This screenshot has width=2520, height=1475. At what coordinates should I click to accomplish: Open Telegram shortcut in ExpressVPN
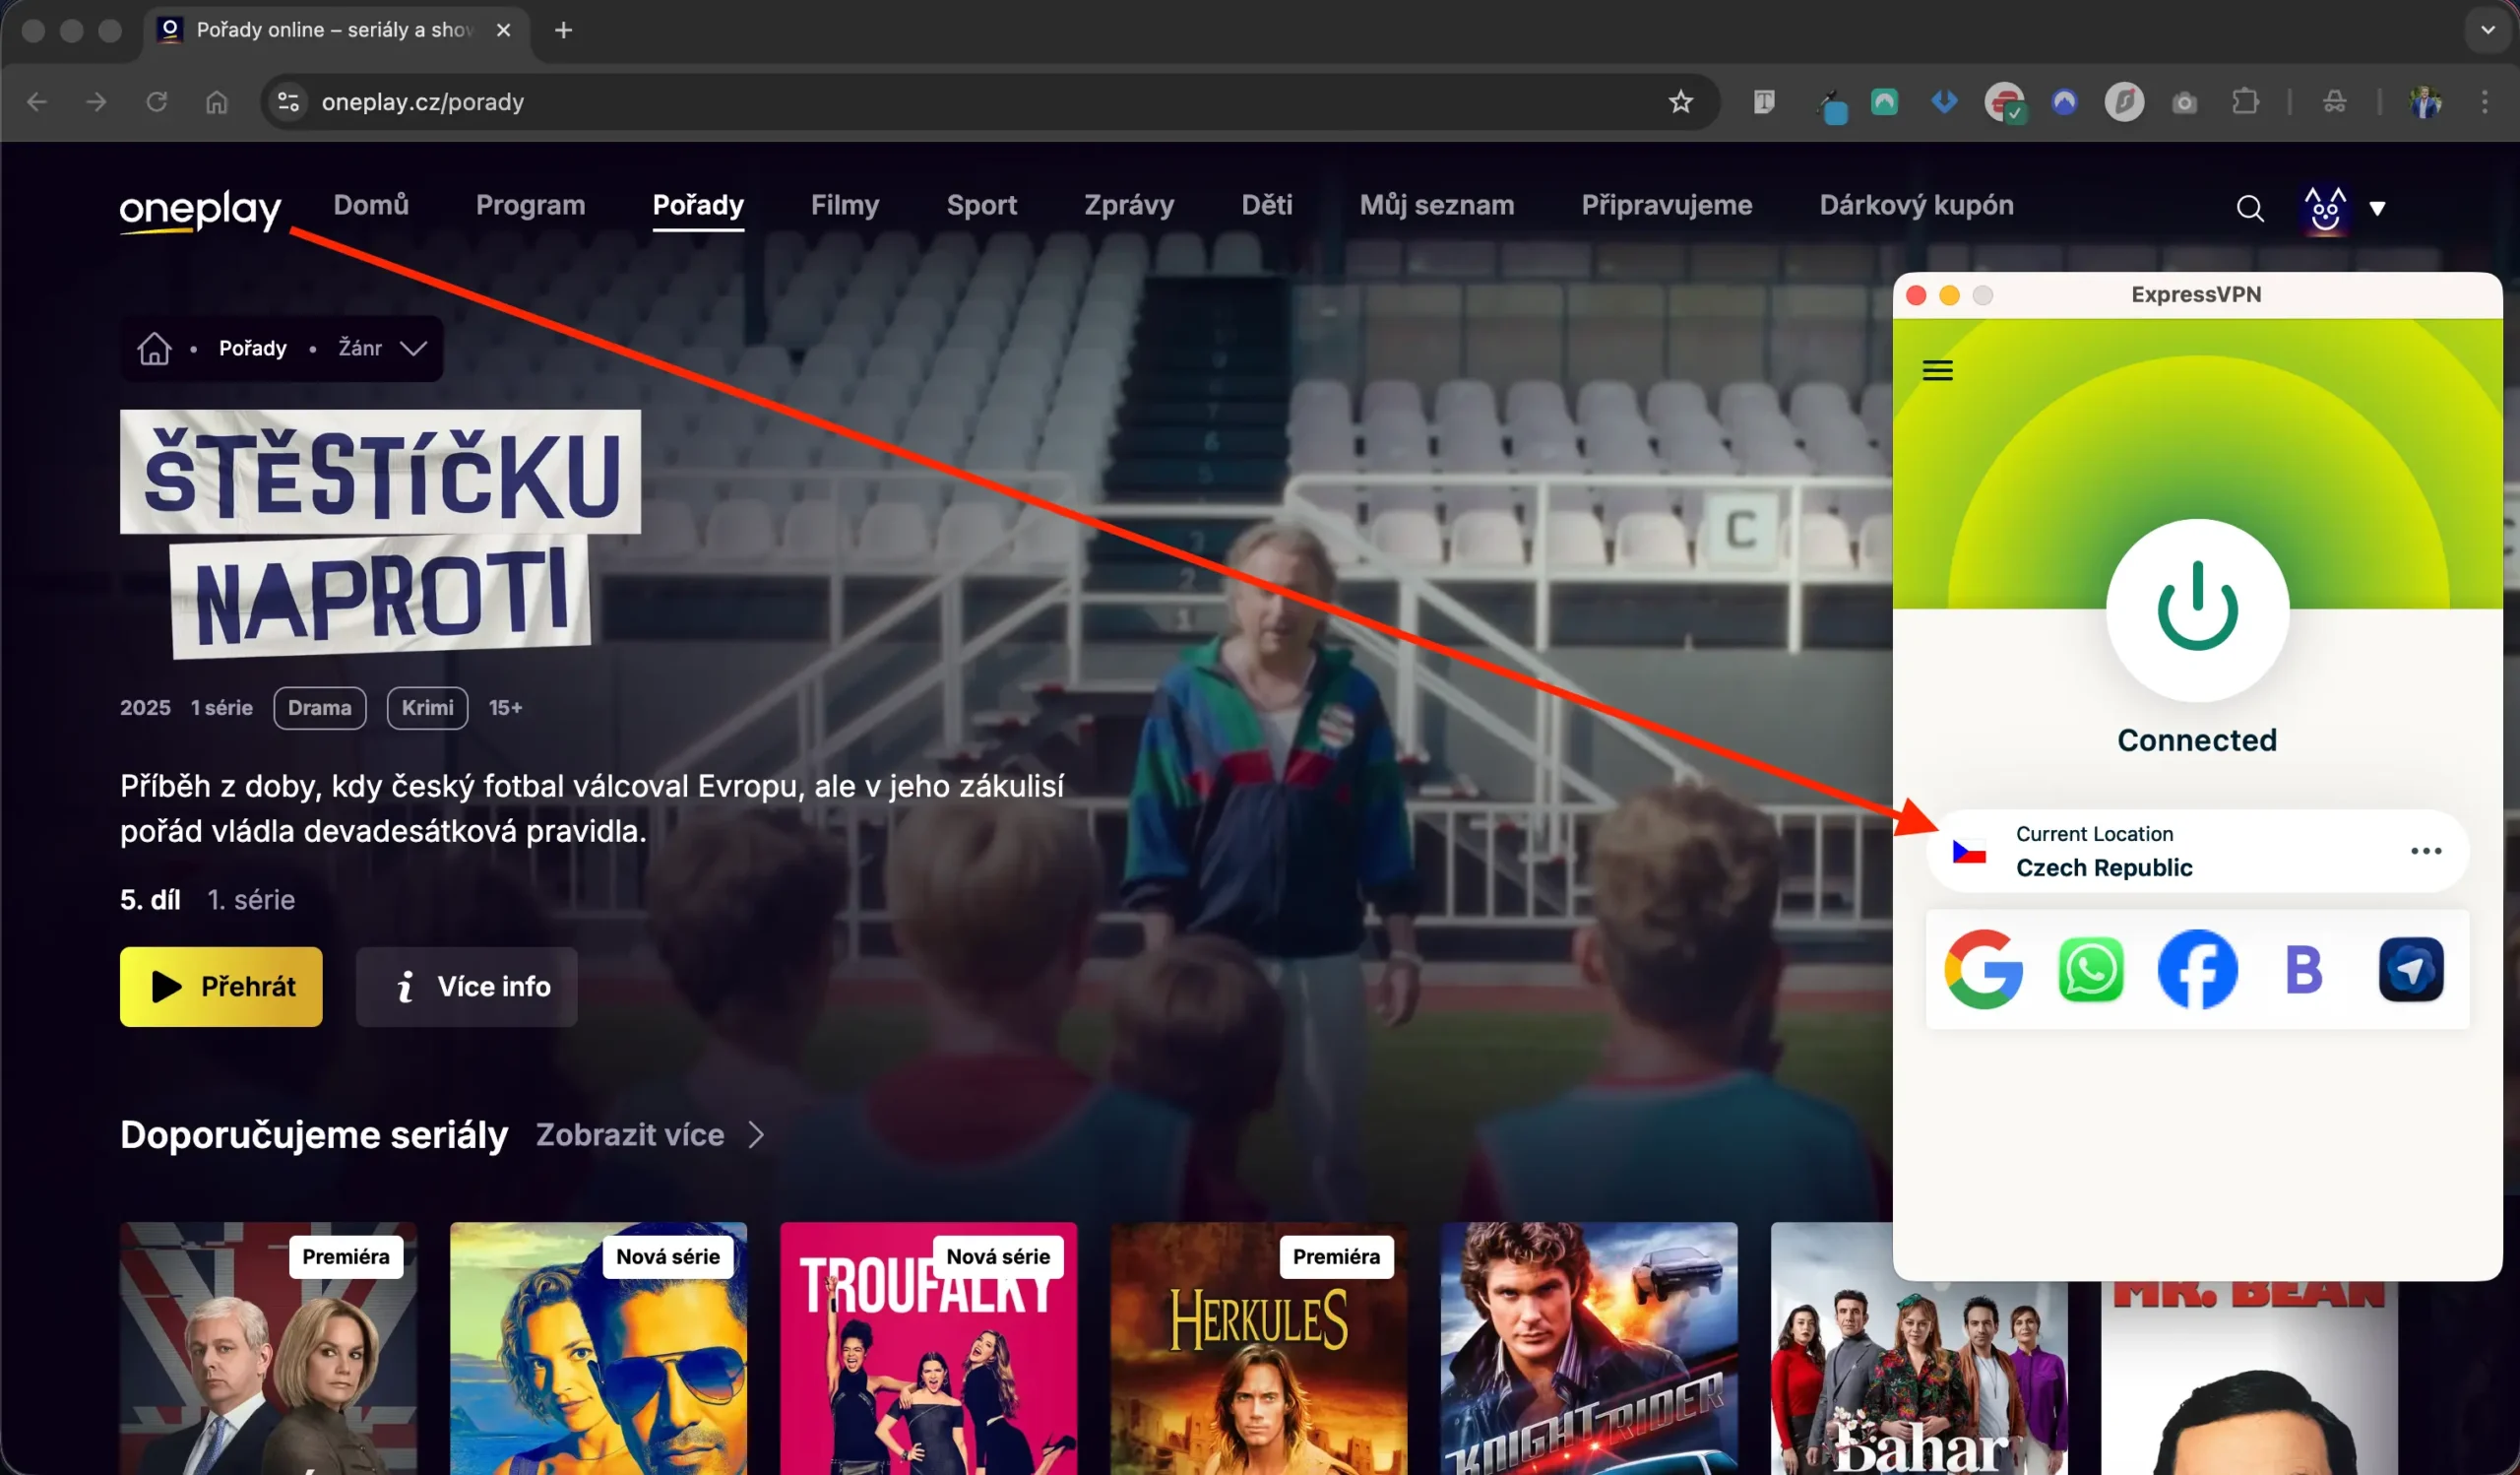[2411, 968]
